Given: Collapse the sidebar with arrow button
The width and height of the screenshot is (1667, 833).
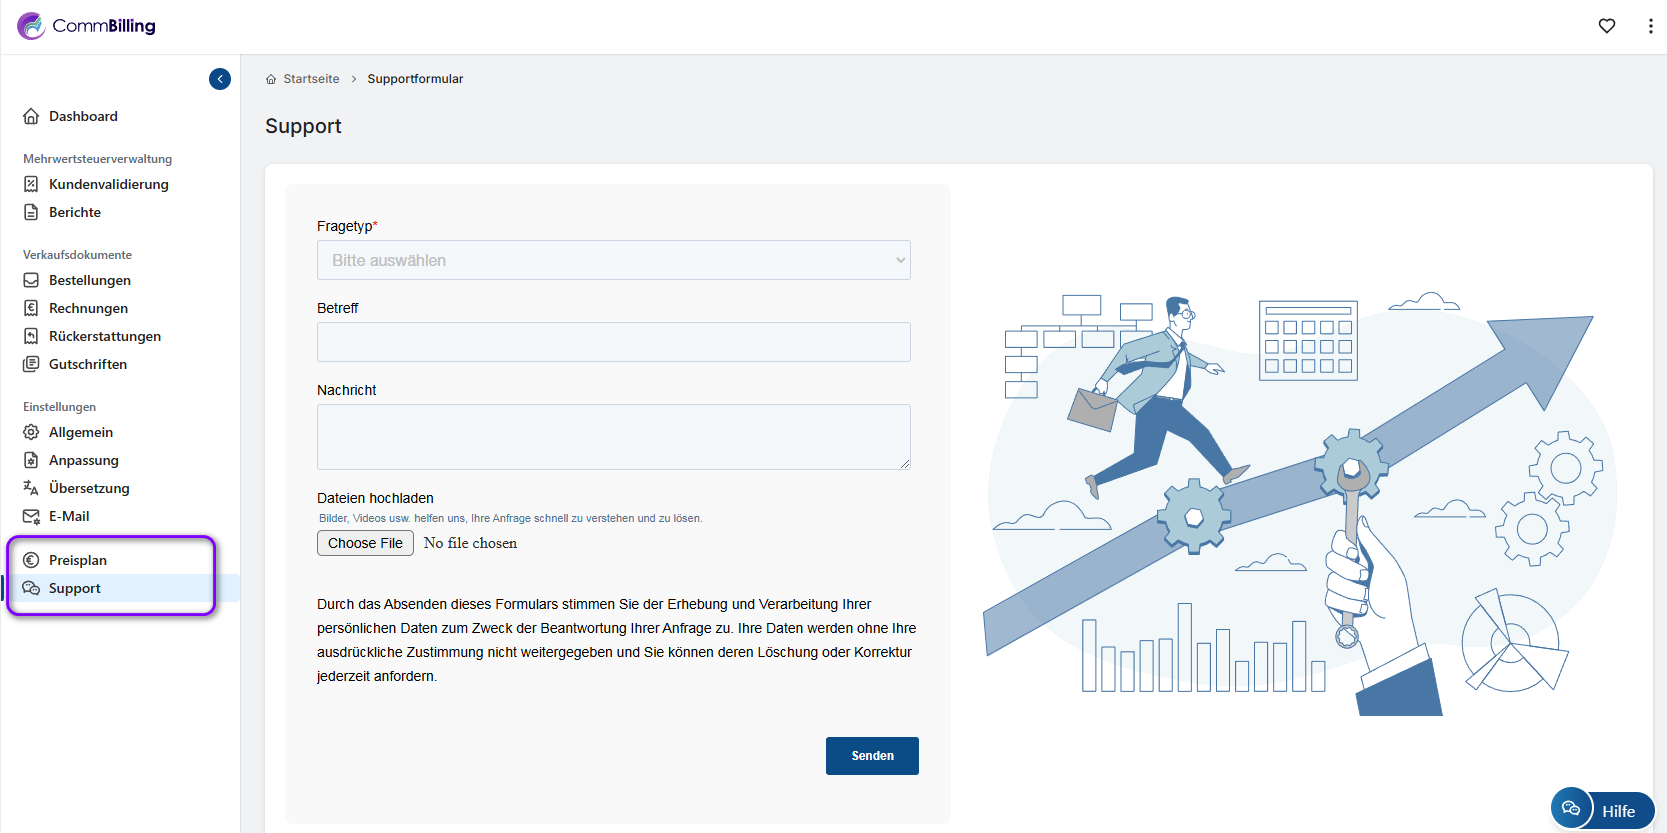Looking at the screenshot, I should click(x=220, y=79).
